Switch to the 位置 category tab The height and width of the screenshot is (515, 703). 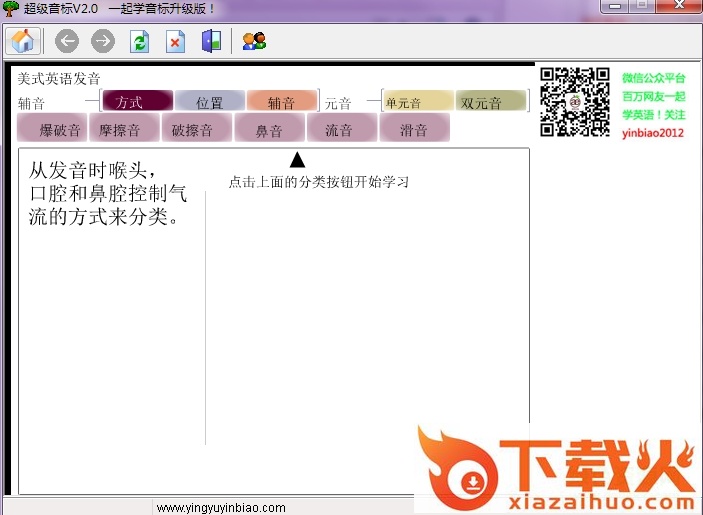pyautogui.click(x=209, y=101)
